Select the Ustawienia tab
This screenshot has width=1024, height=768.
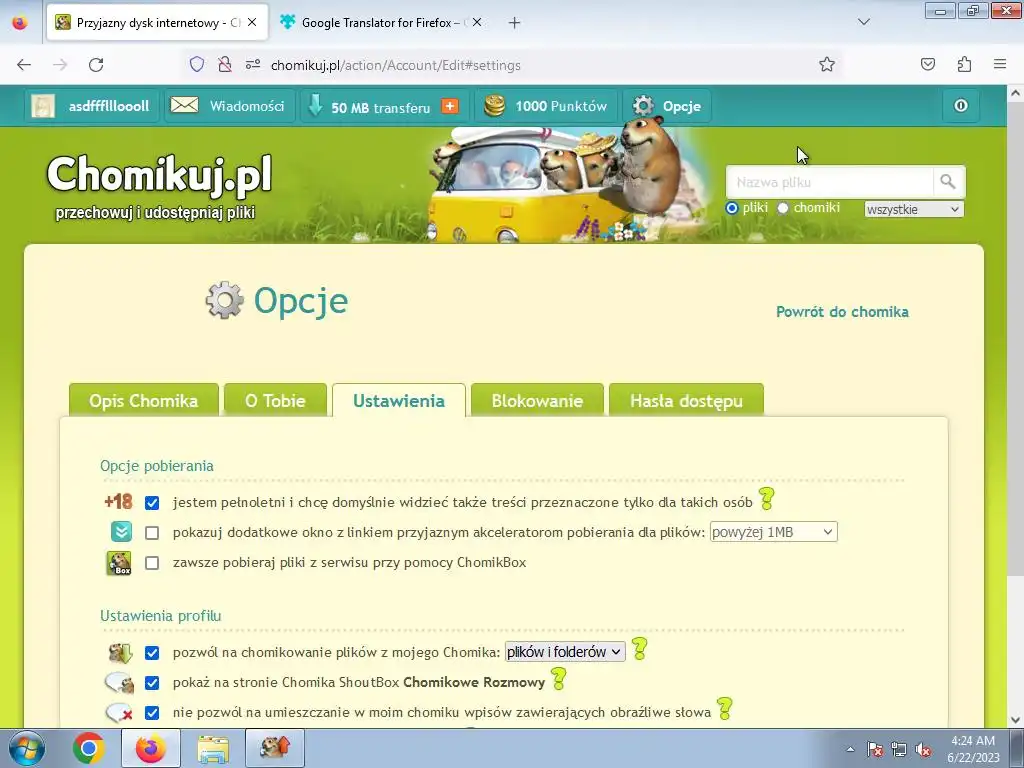[399, 400]
